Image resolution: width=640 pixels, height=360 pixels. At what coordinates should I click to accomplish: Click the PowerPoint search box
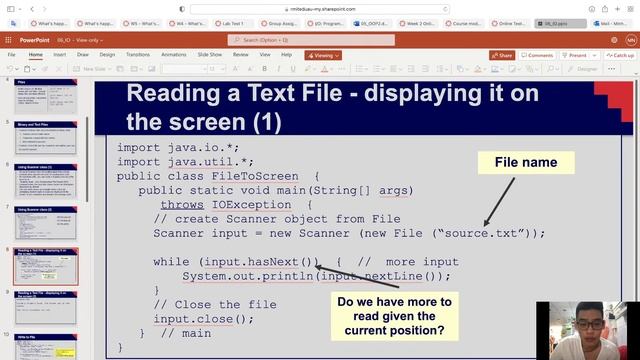click(311, 40)
